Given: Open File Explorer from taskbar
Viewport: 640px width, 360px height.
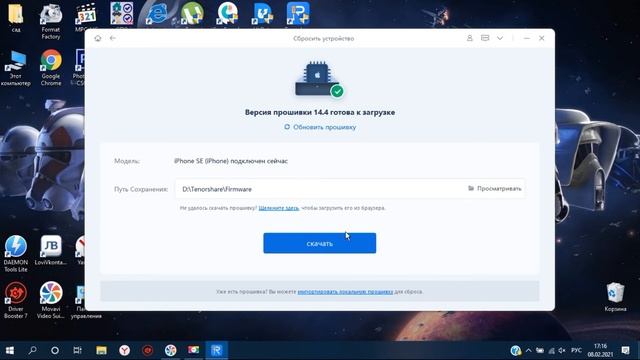Looking at the screenshot, I should click(101, 350).
